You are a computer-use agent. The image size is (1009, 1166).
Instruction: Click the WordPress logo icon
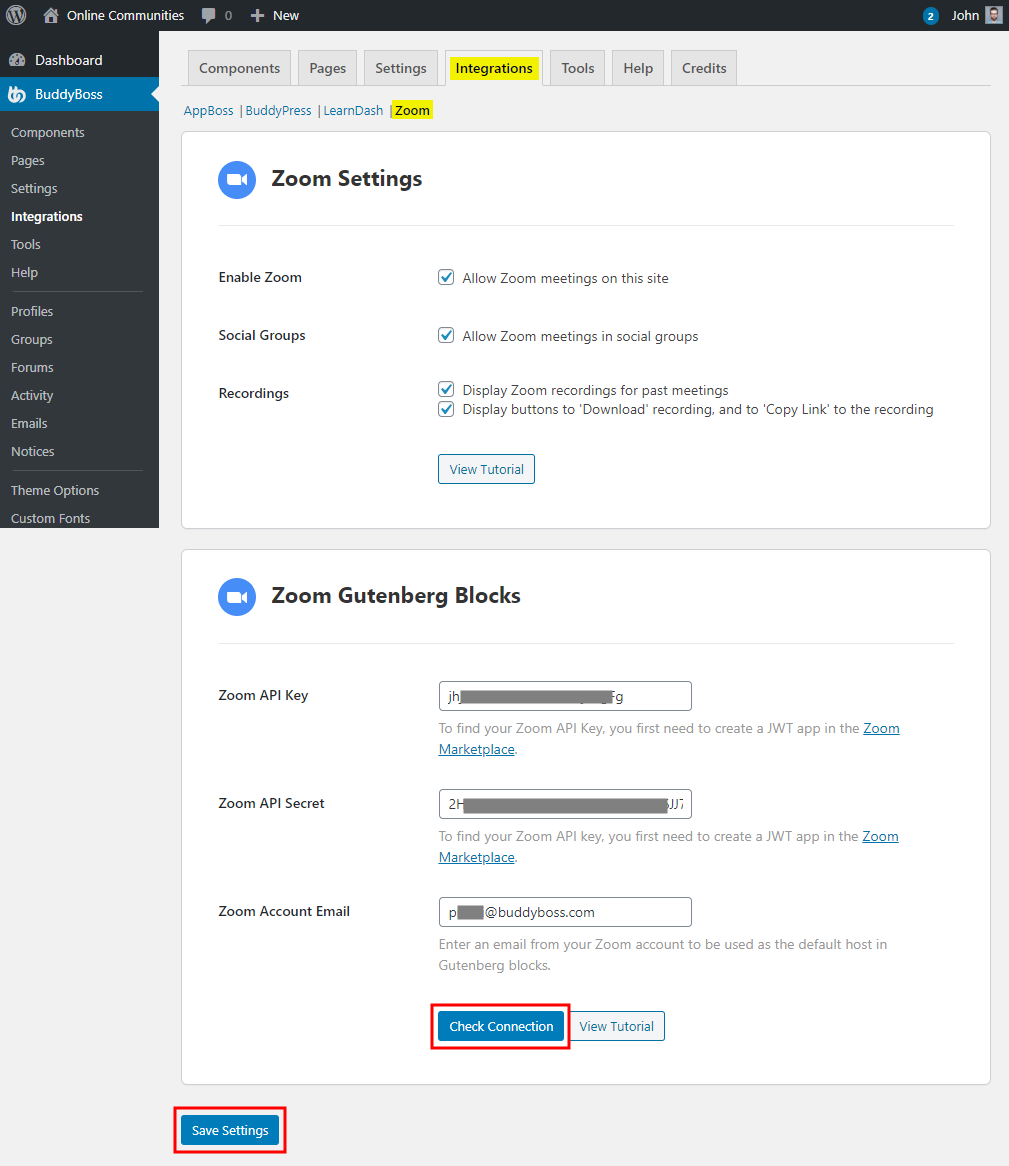point(16,15)
